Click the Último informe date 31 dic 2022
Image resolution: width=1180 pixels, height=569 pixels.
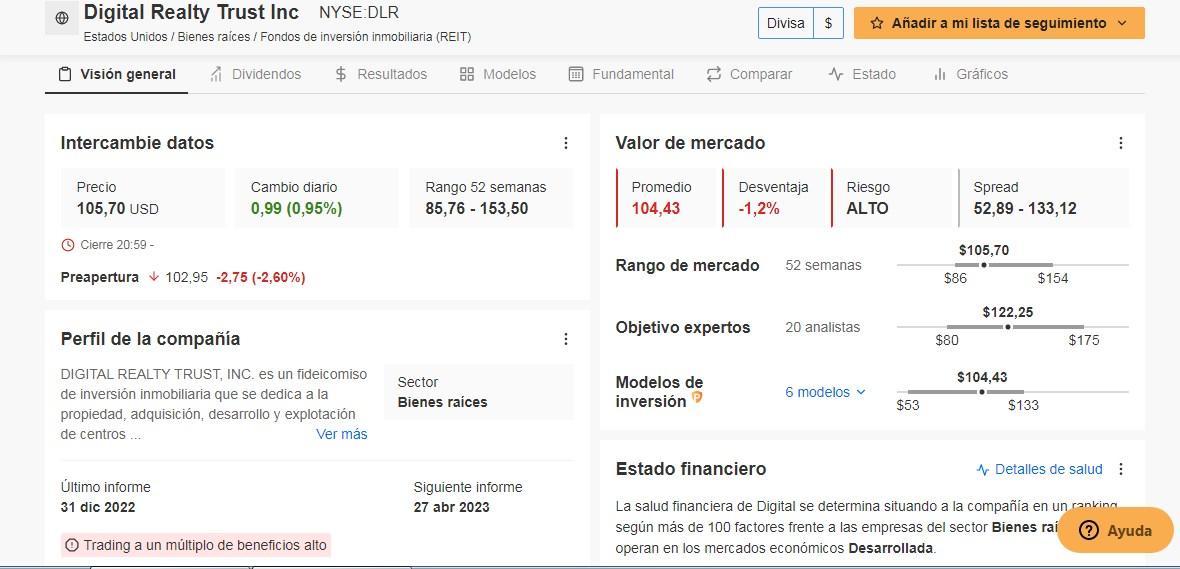click(x=98, y=507)
